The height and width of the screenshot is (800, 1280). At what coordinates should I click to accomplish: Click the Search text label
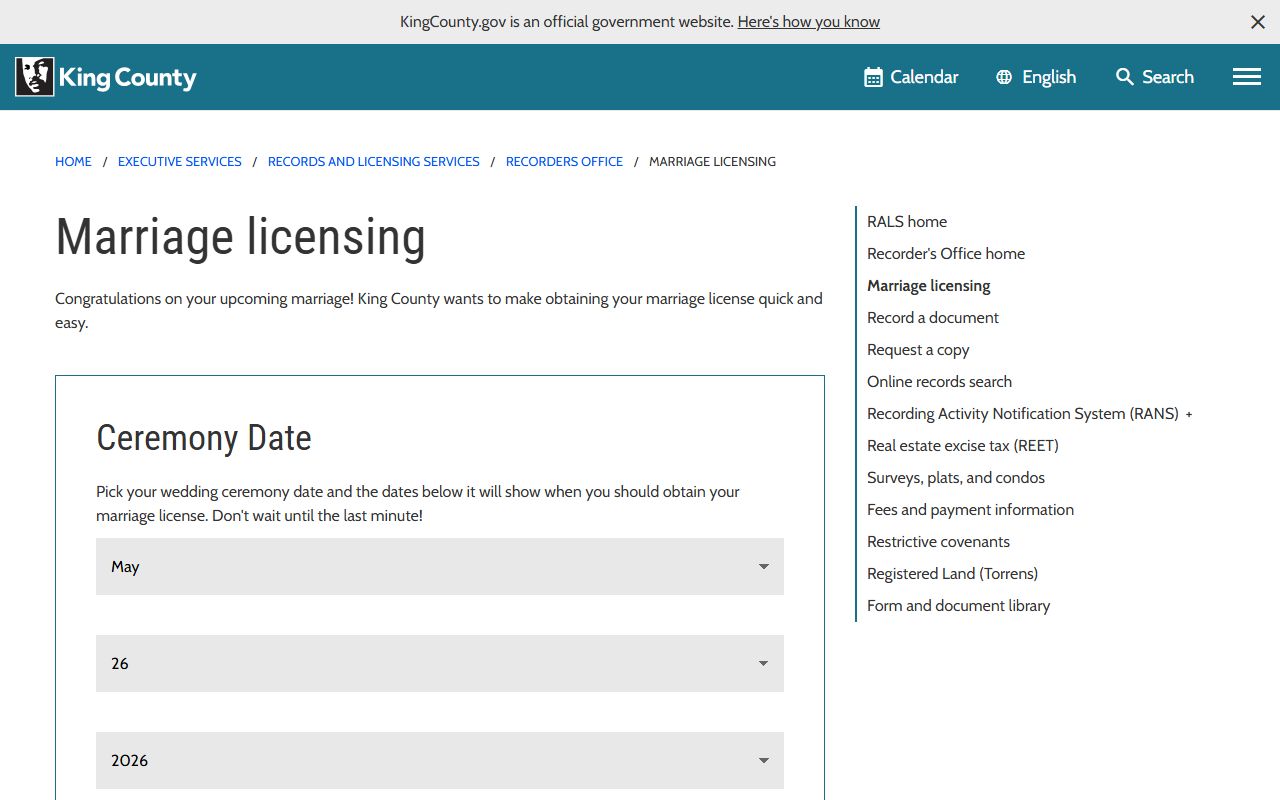pos(1168,77)
